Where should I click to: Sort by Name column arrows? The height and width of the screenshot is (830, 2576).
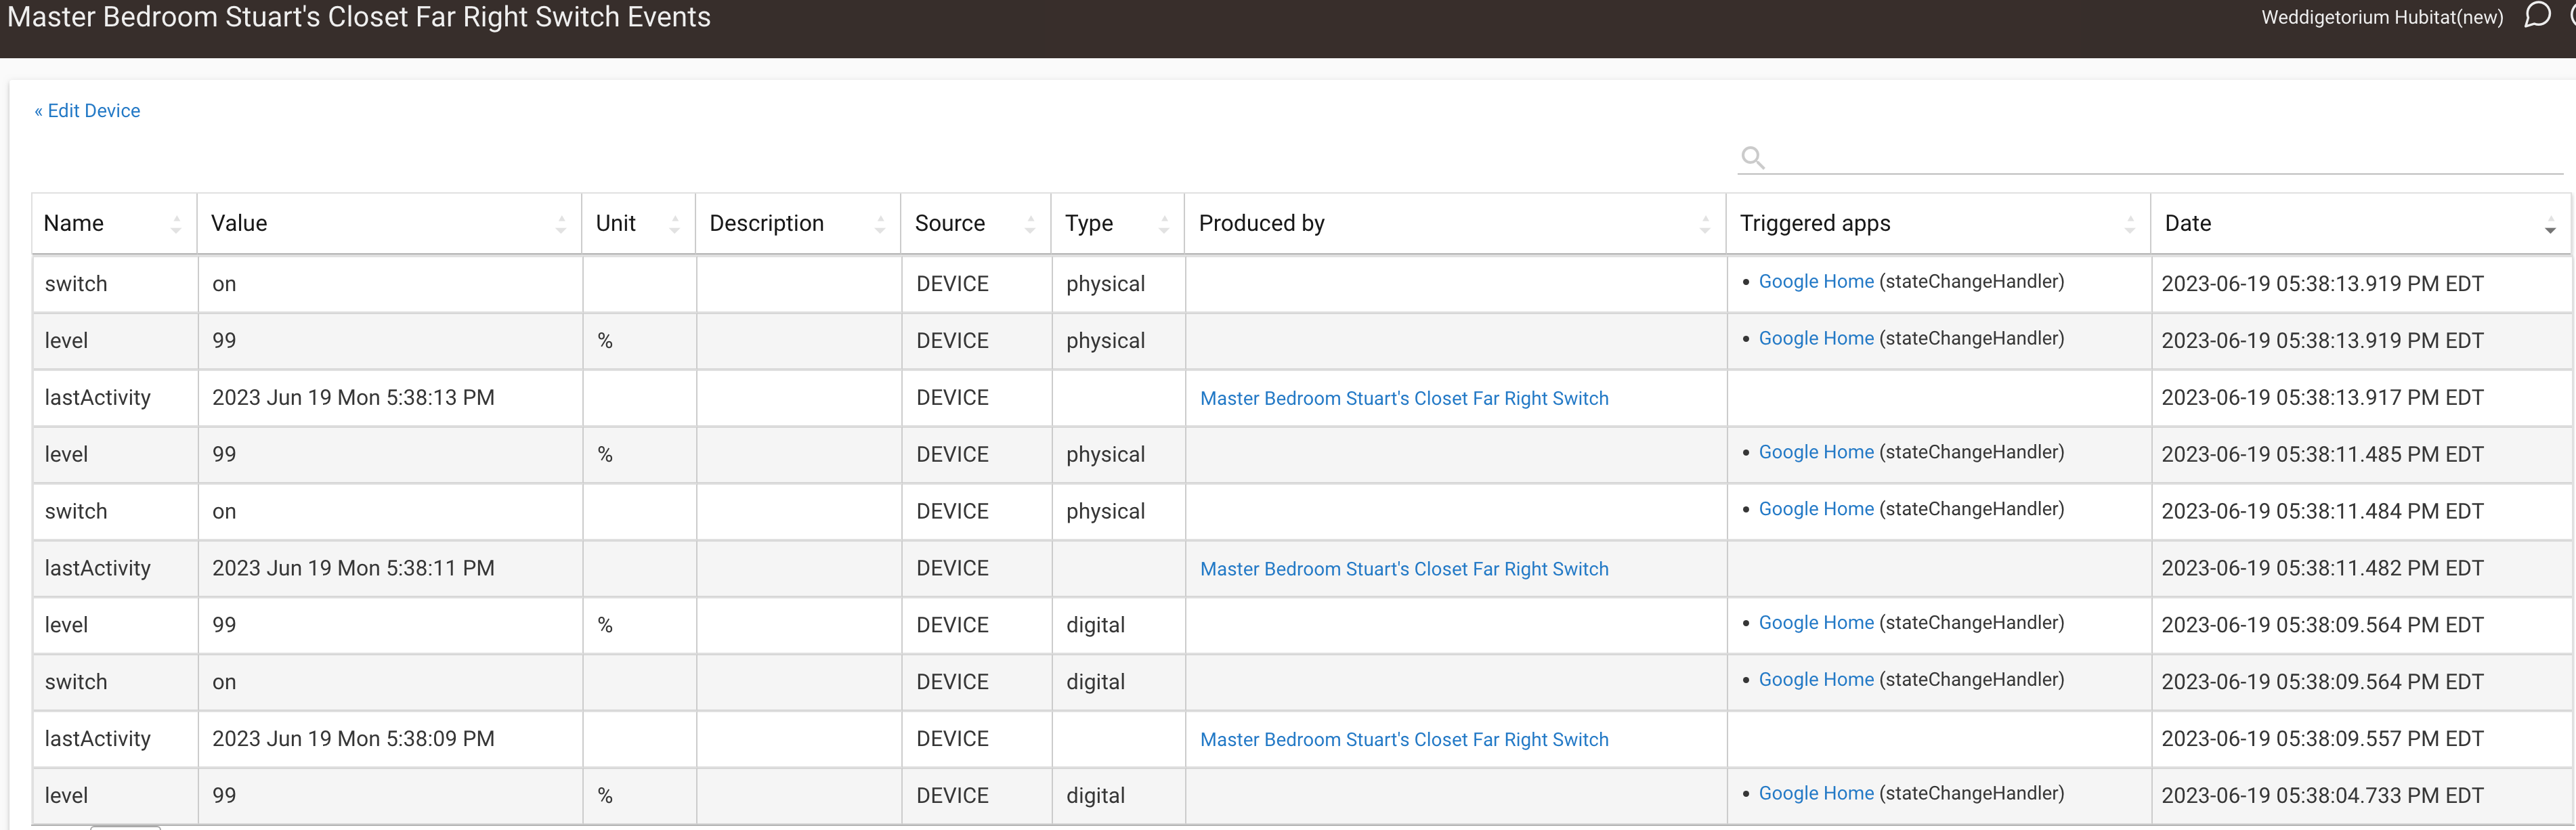[x=176, y=224]
